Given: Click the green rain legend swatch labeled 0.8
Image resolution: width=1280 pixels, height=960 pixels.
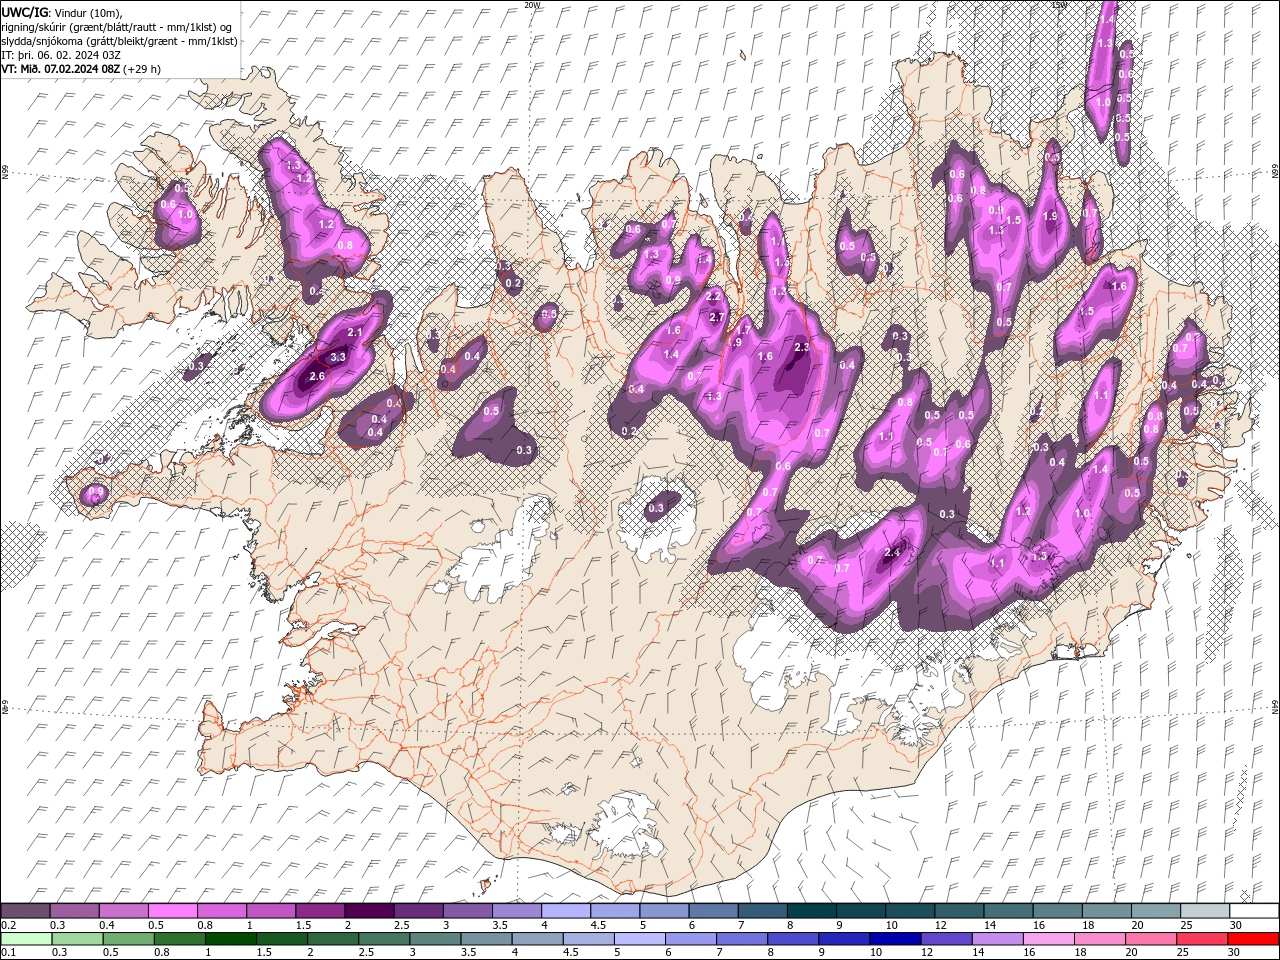Looking at the screenshot, I should (180, 939).
